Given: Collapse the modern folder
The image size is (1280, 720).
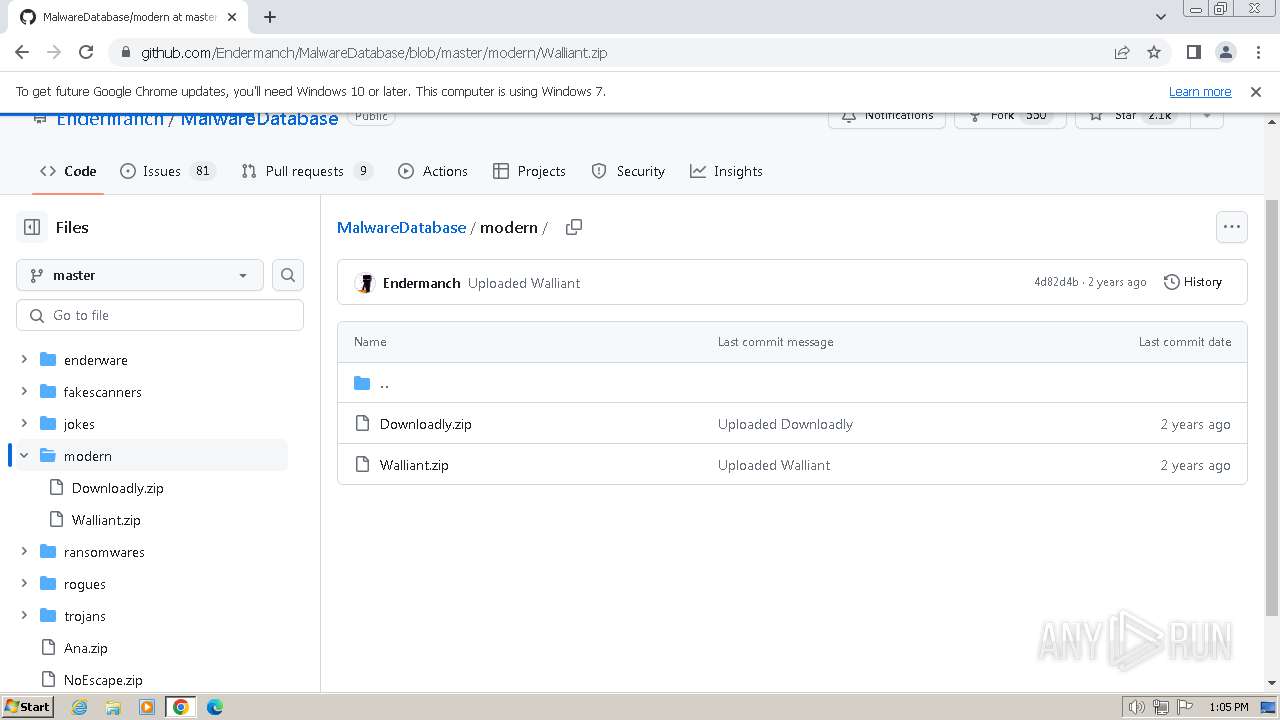Looking at the screenshot, I should click(x=24, y=456).
